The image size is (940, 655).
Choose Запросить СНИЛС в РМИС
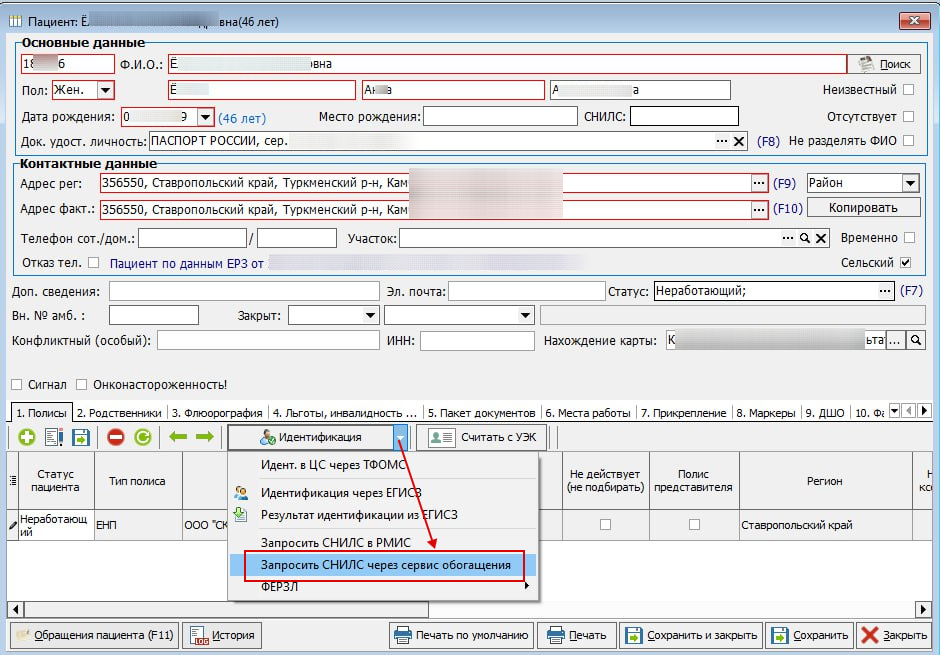coord(336,542)
